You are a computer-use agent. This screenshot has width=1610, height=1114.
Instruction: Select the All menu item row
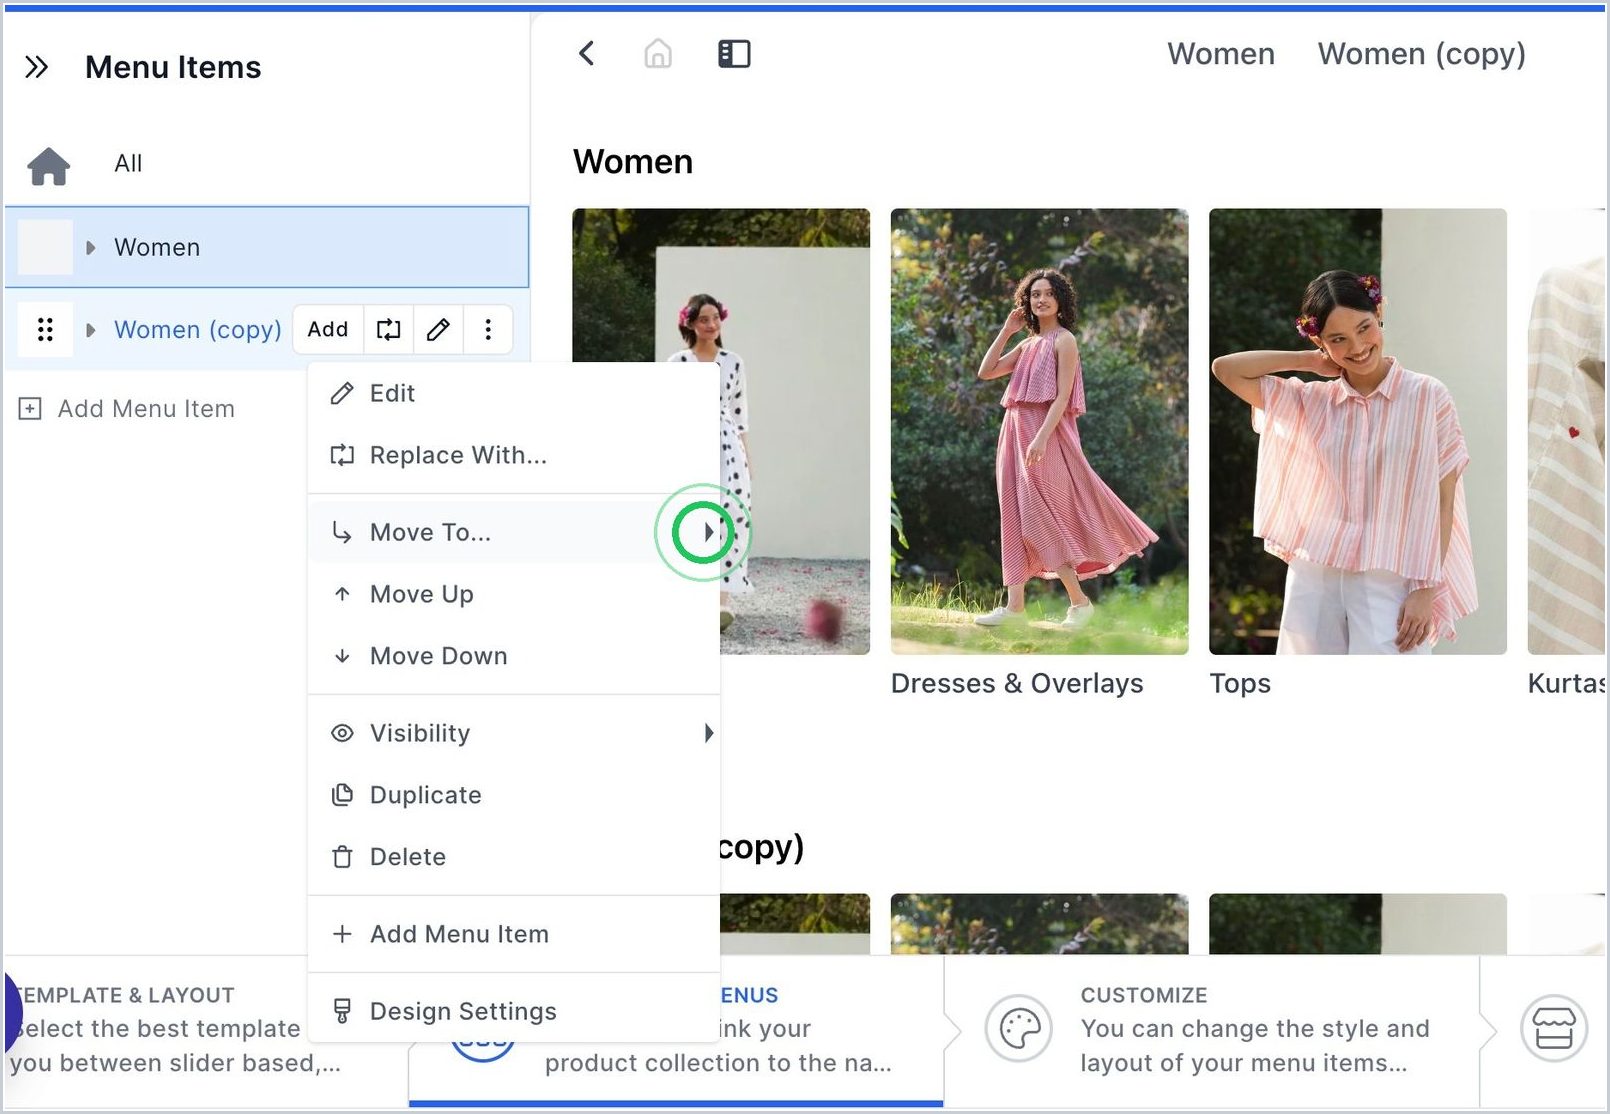pos(267,164)
